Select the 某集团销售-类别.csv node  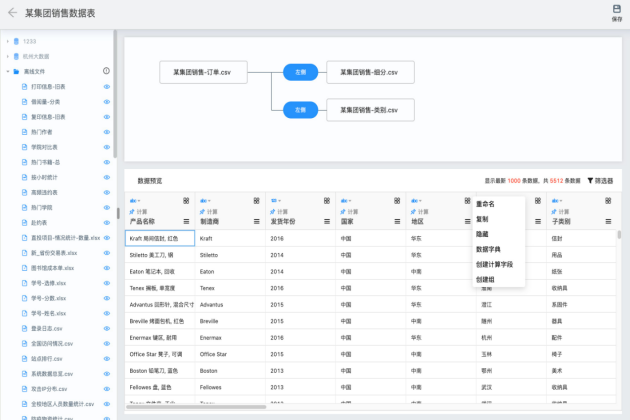(x=370, y=110)
